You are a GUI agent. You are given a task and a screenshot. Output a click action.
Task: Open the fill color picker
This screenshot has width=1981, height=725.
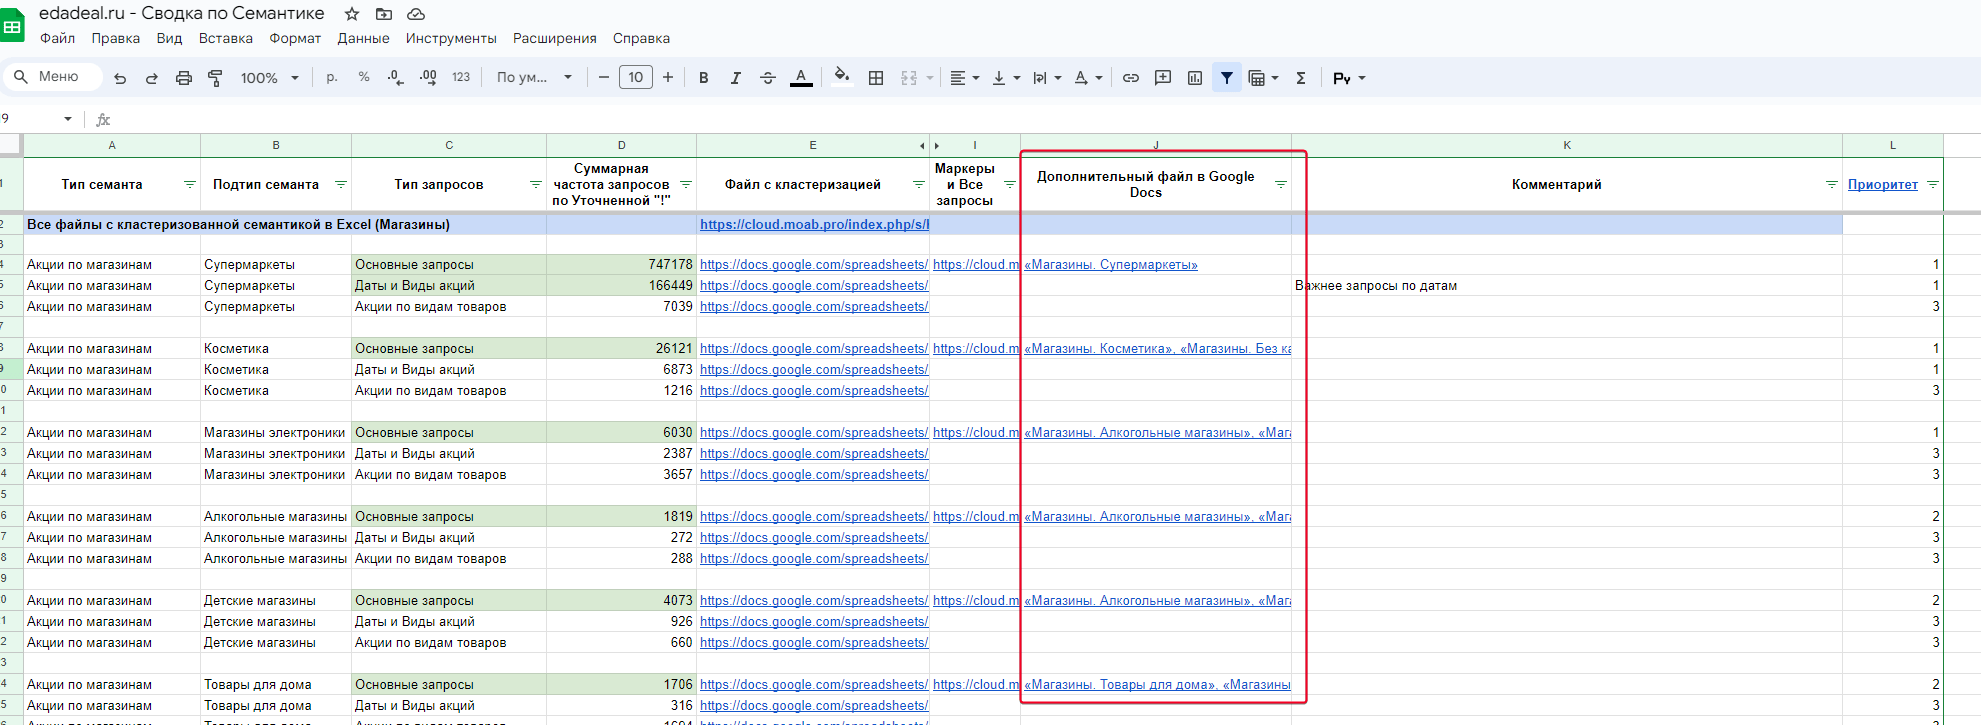[841, 78]
